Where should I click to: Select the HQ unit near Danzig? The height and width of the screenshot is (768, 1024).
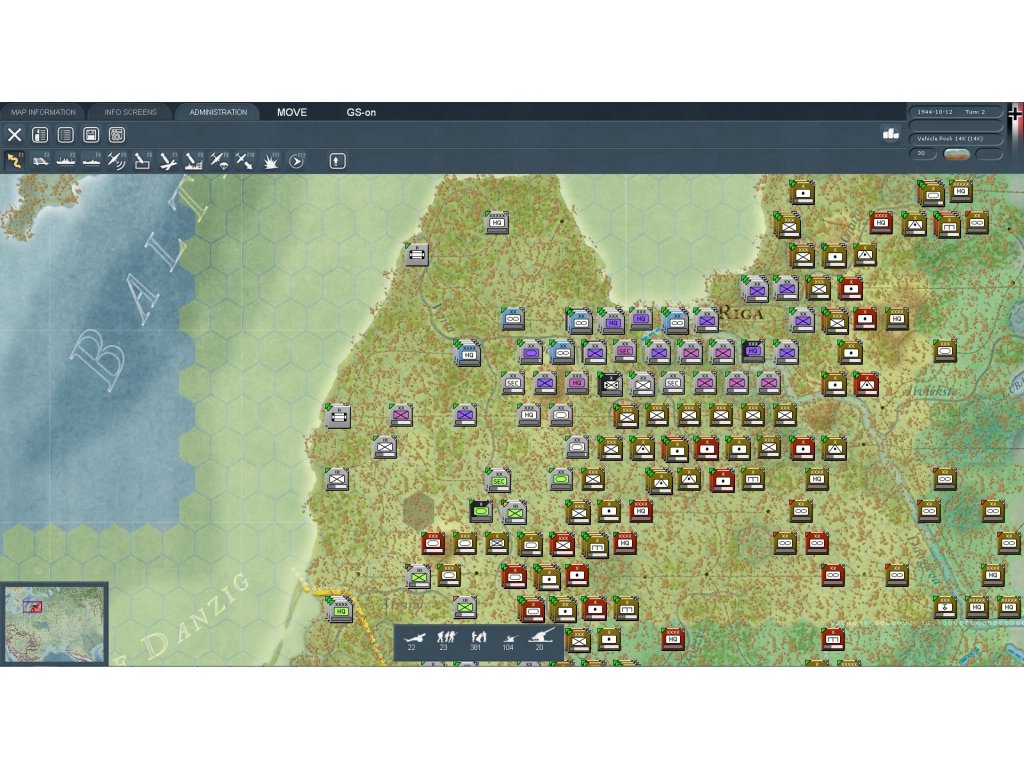[x=340, y=608]
